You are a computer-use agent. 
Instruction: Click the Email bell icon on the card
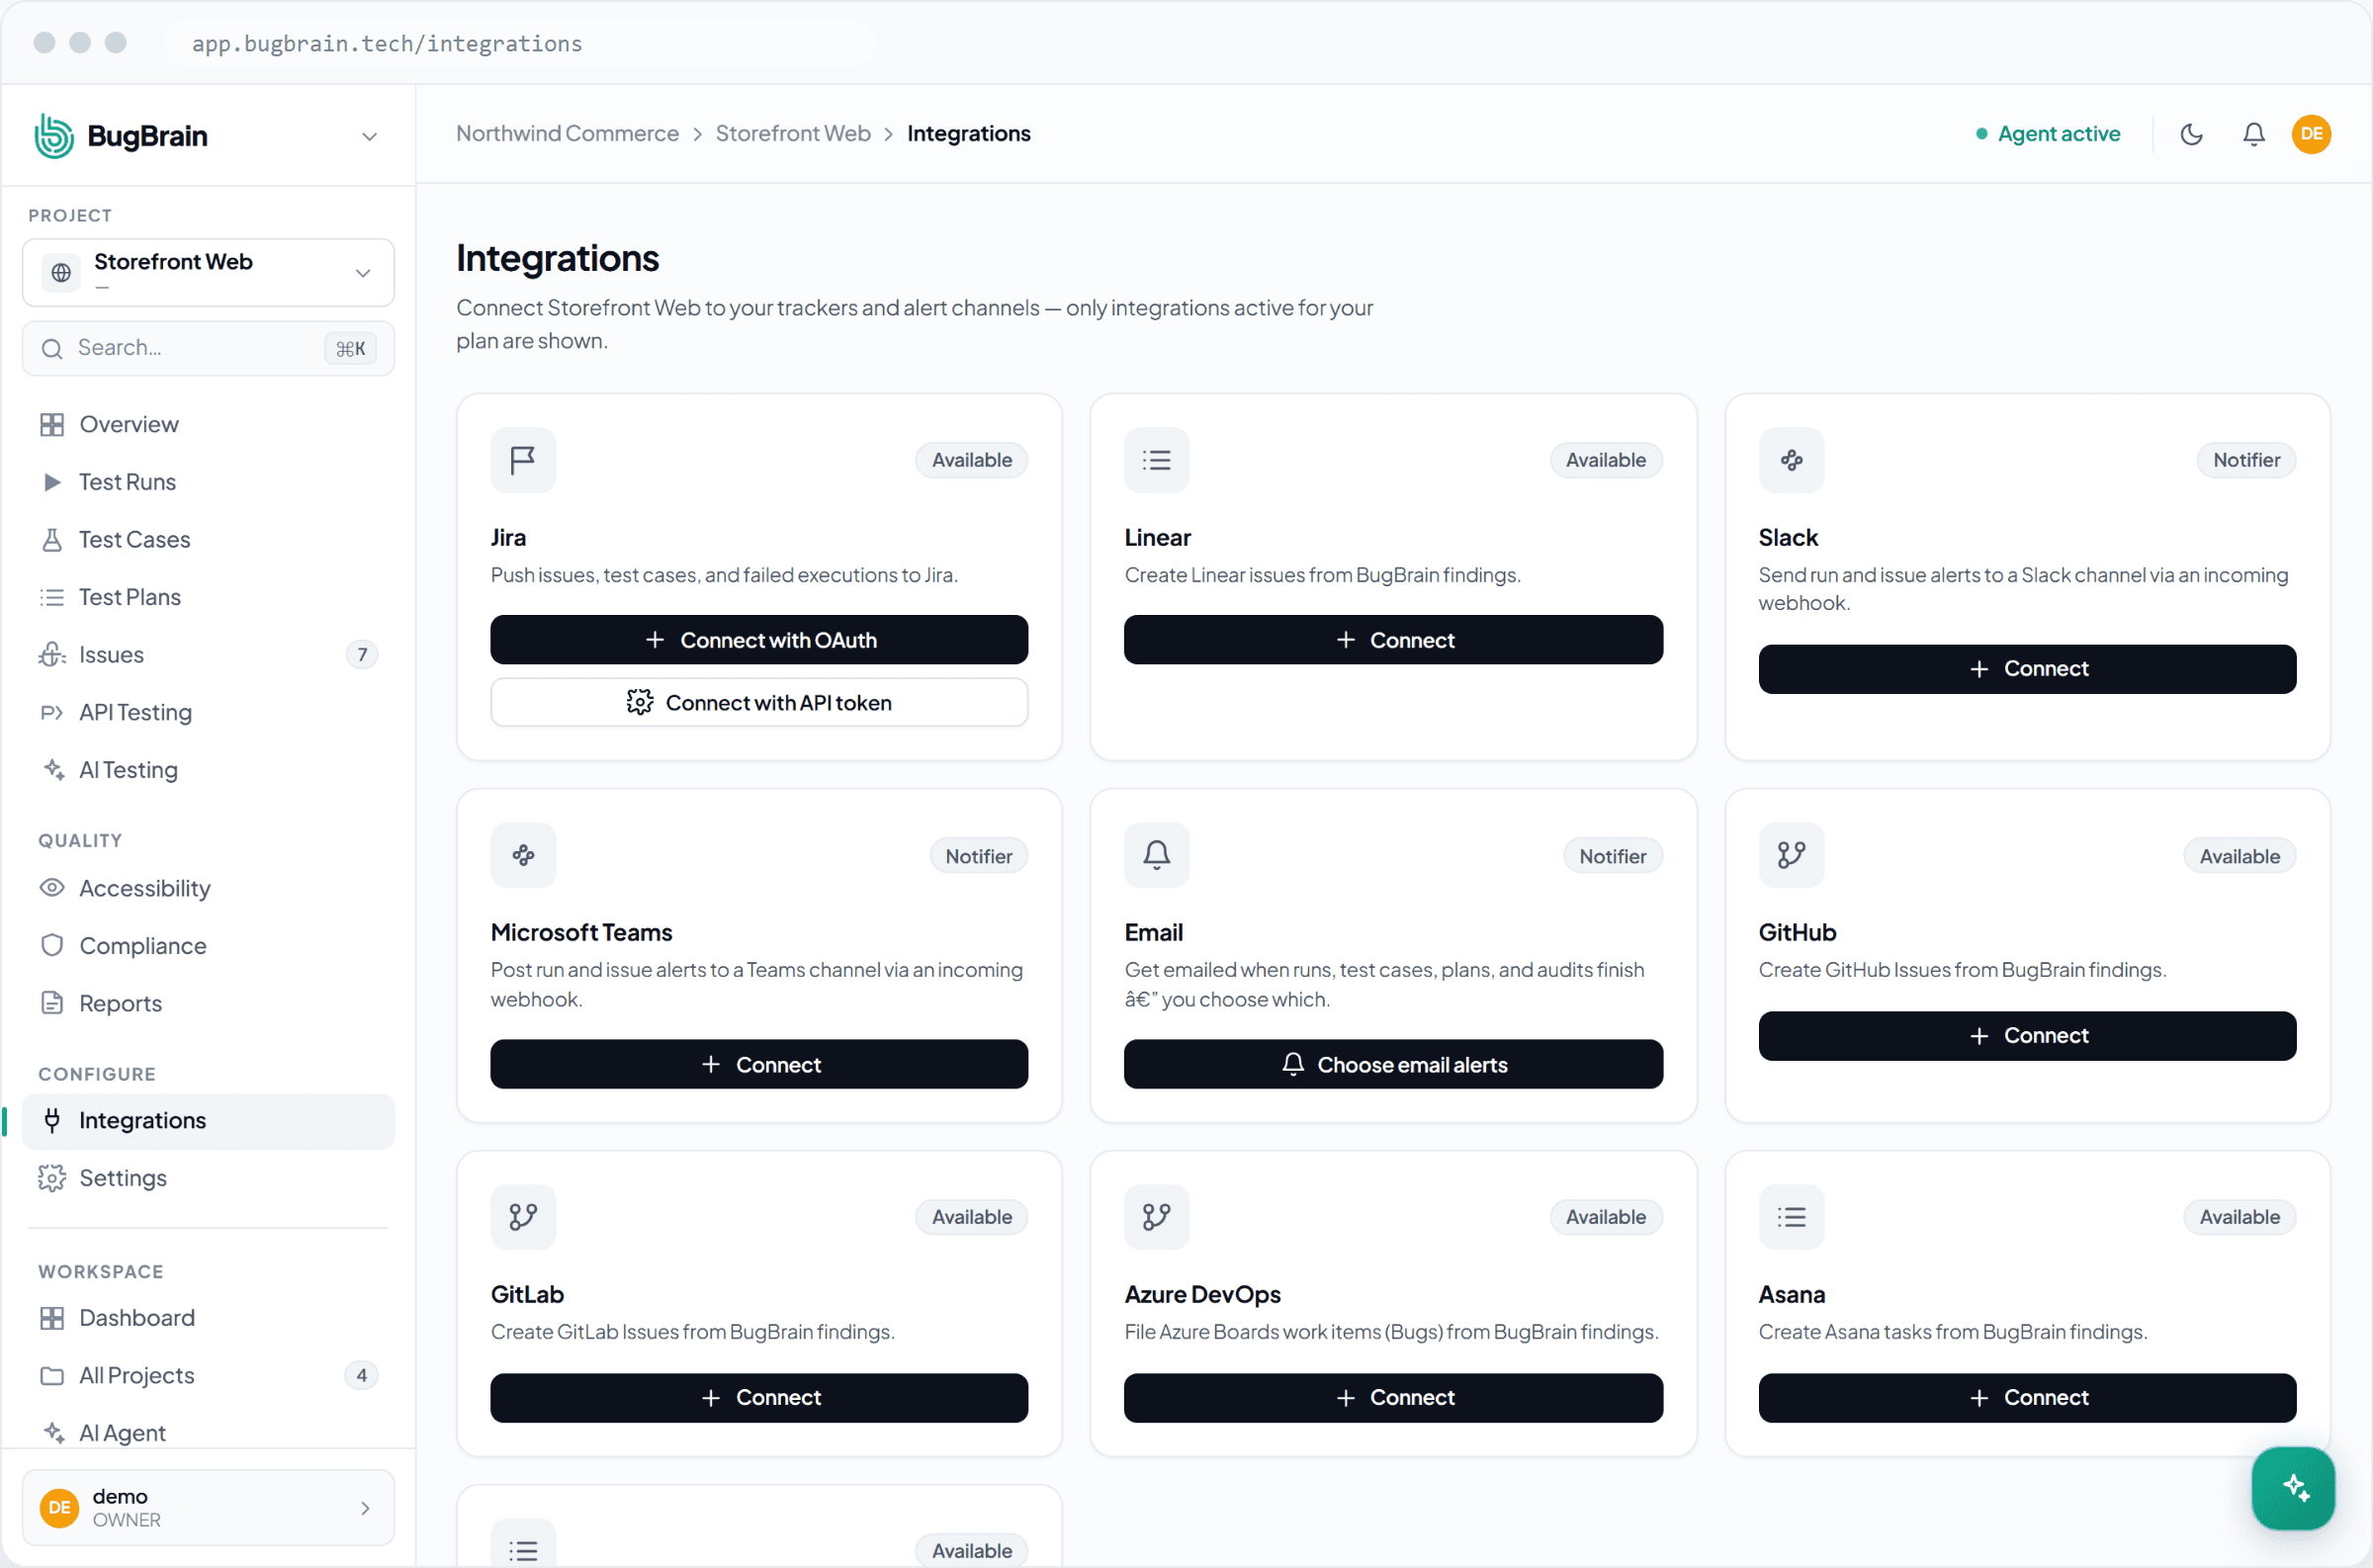click(1157, 855)
